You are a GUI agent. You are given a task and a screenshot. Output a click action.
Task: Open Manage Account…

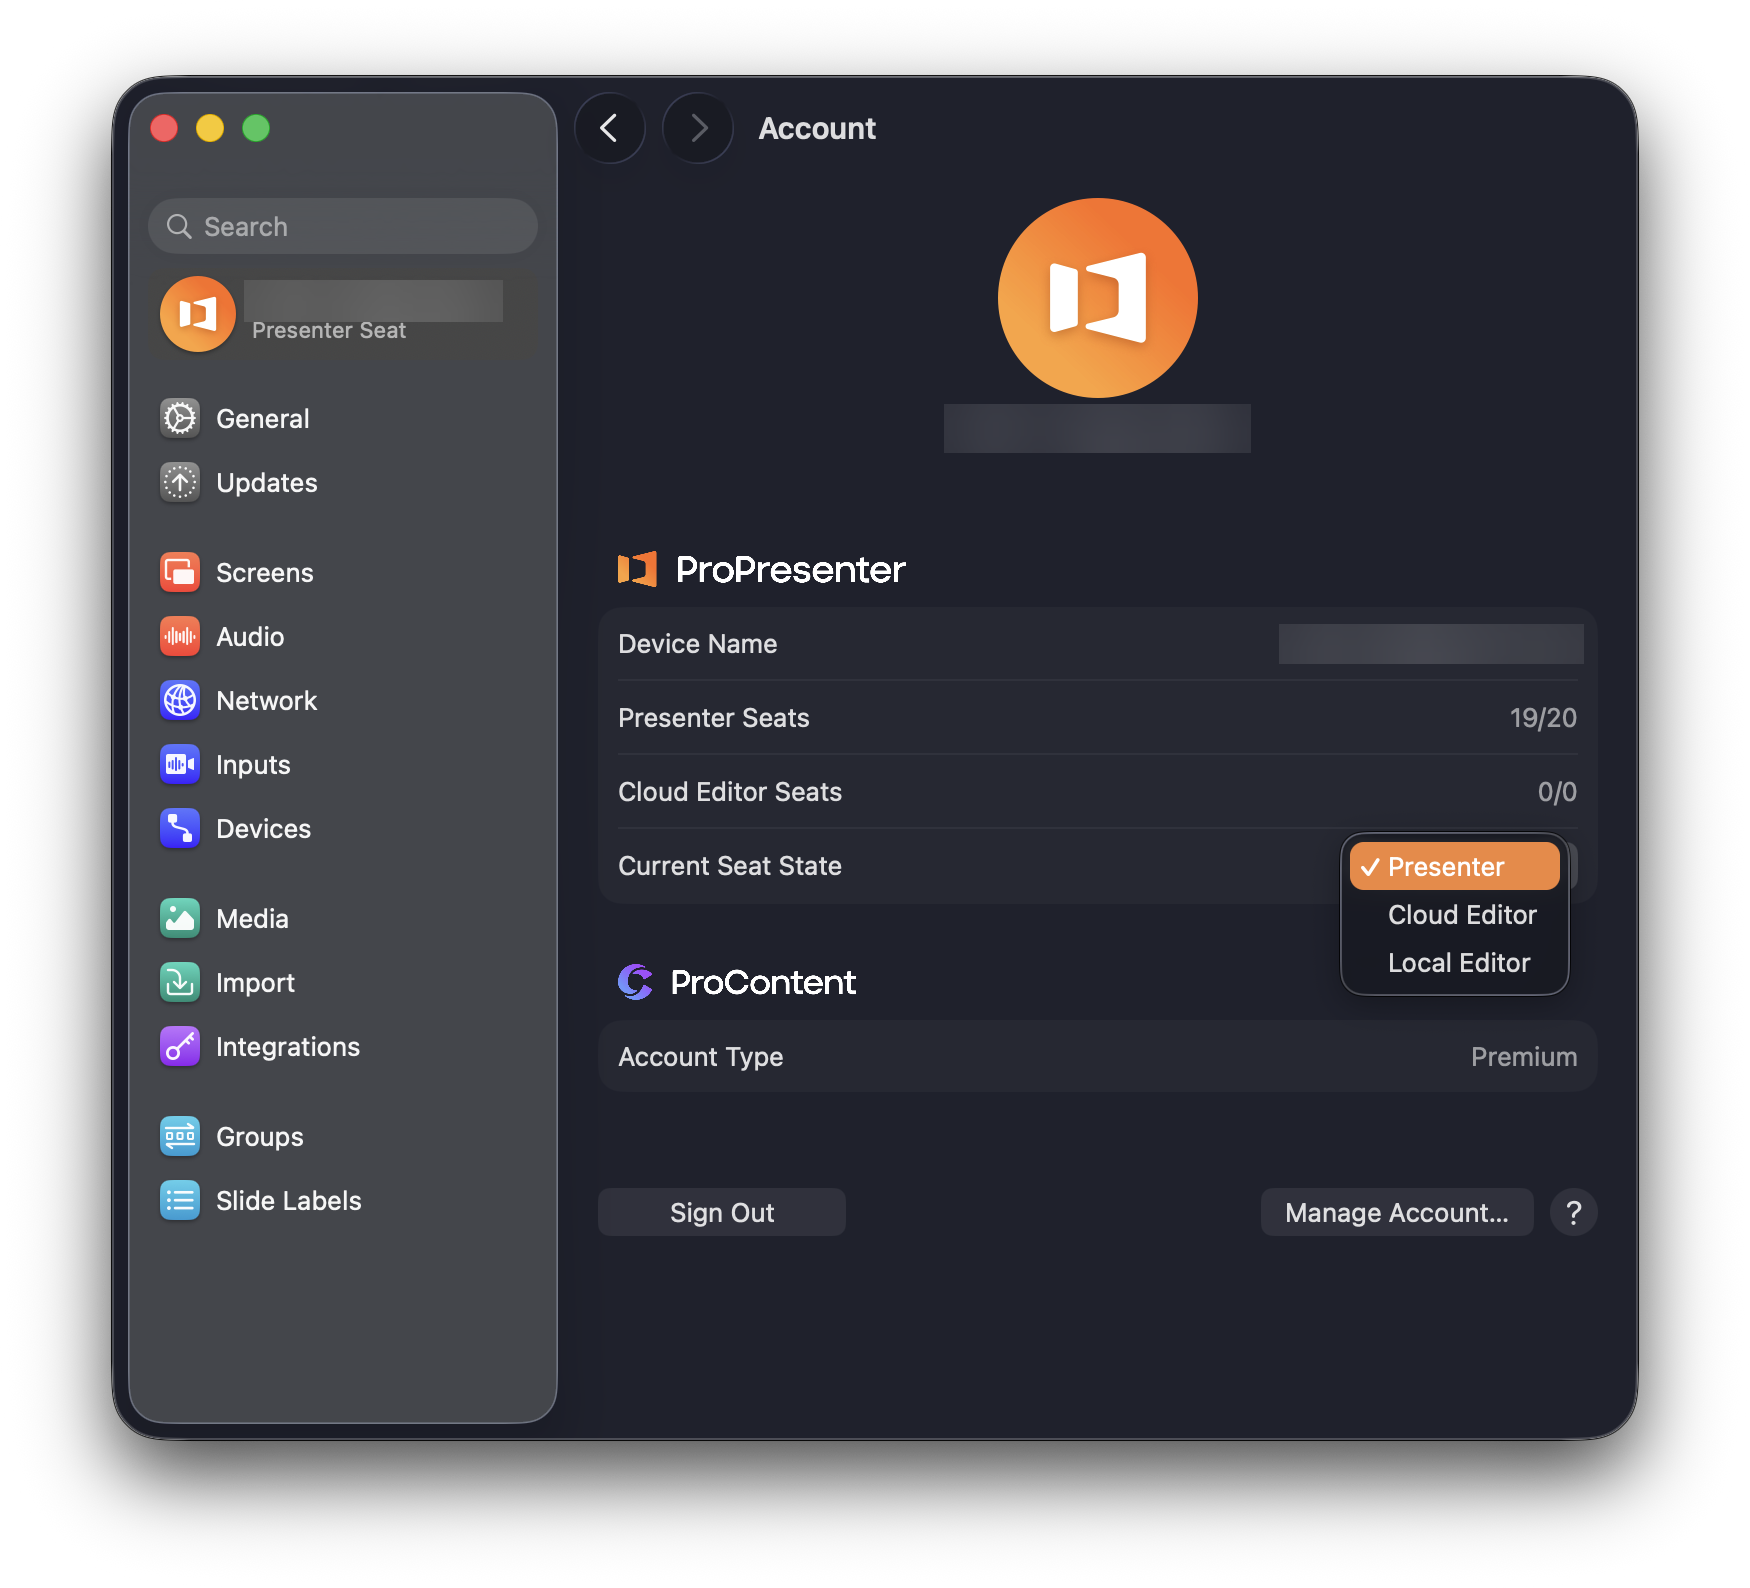[x=1397, y=1212]
